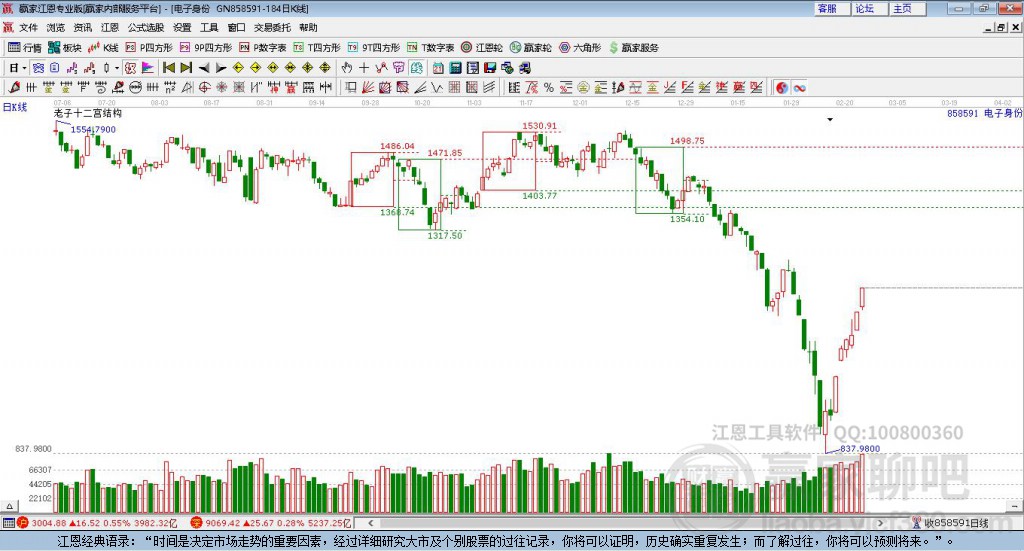1024x551 pixels.
Task: Jump to last bar icon
Action: pyautogui.click(x=186, y=68)
